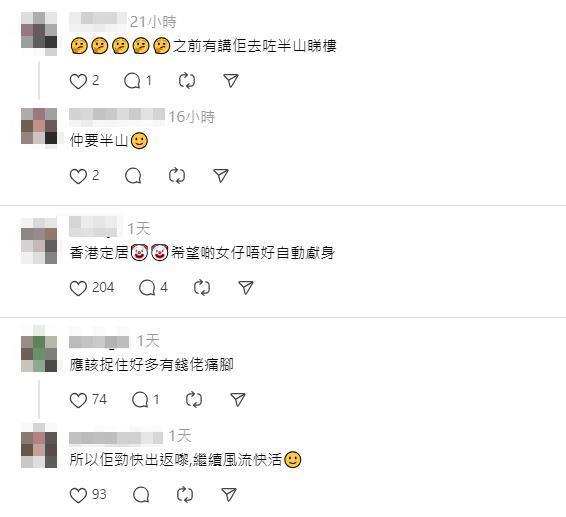Screen dimensions: 566x517
Task: Reply to the 仲要半山 comment
Action: (x=133, y=176)
